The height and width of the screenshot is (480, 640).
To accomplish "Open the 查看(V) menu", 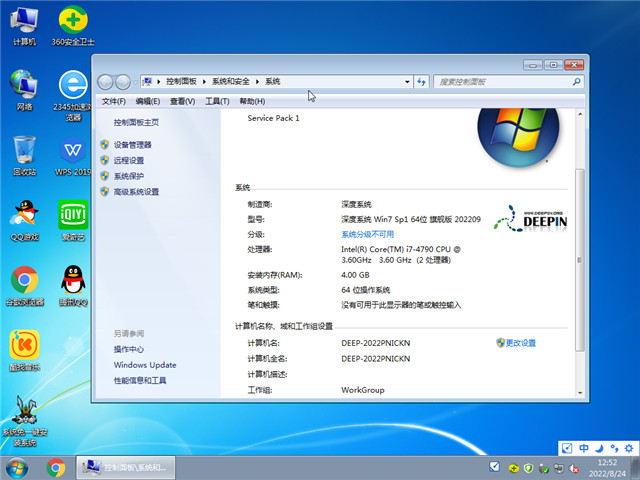I will (182, 101).
